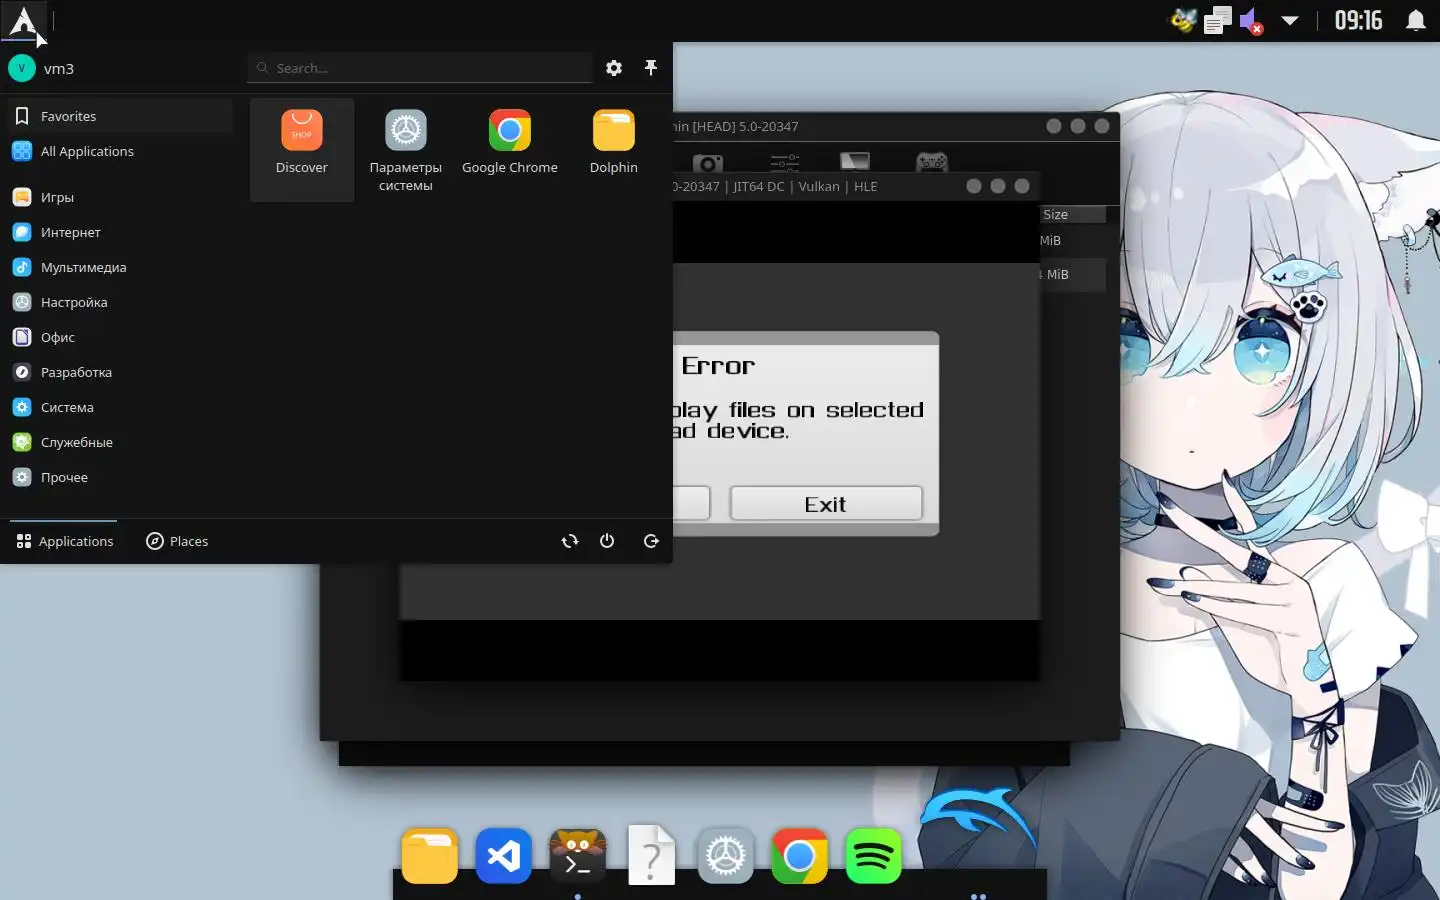Open the config sliders icon in Dolphin toolbar
Image resolution: width=1440 pixels, height=900 pixels.
[x=785, y=162]
